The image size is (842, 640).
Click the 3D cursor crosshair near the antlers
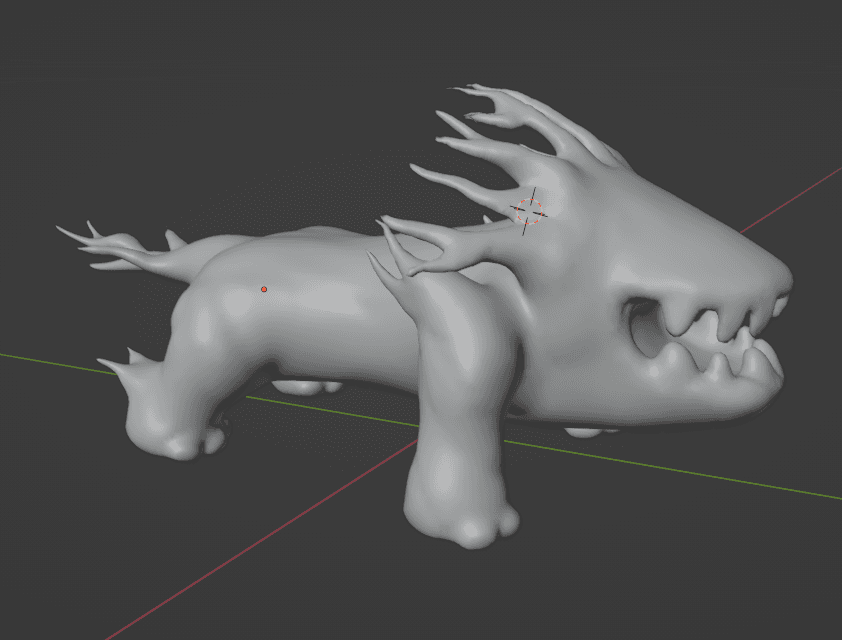[529, 211]
